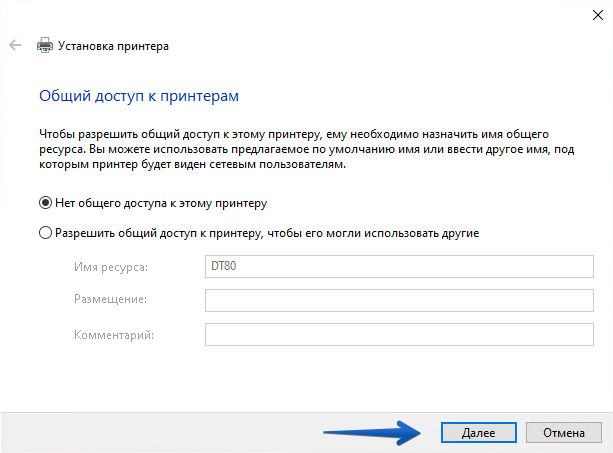Click the "Установка принтера" window title
The image size is (613, 453).
point(113,46)
